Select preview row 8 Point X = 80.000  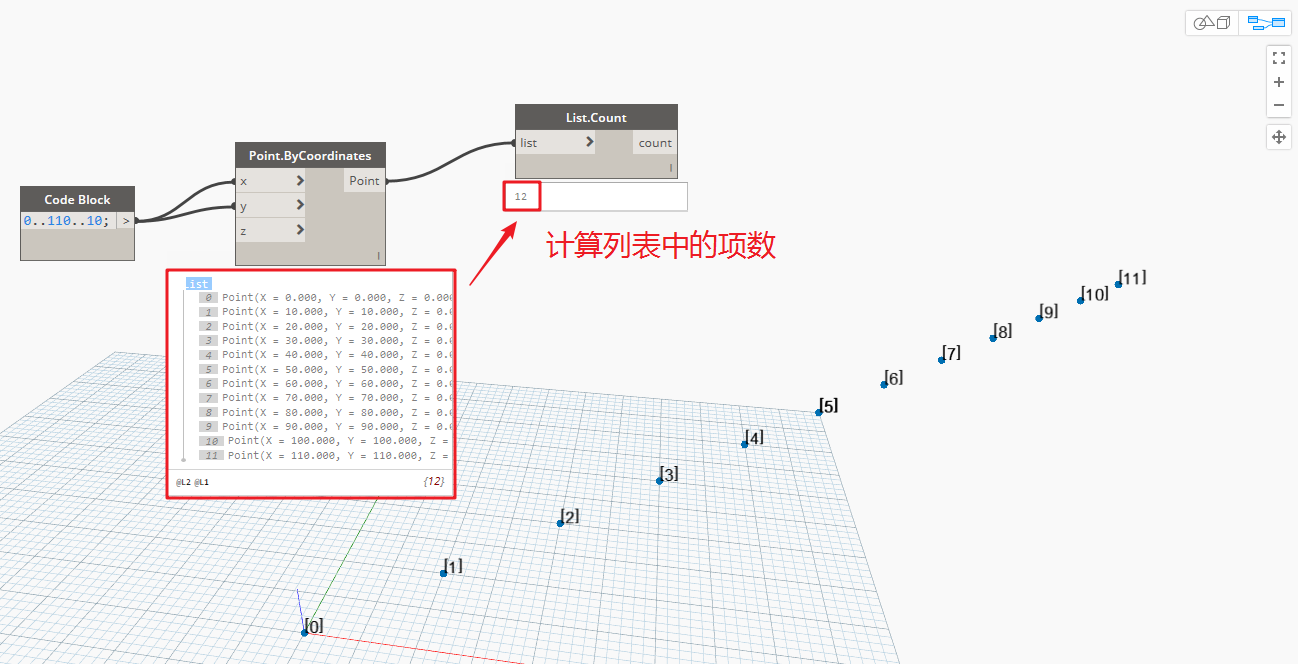tap(325, 412)
